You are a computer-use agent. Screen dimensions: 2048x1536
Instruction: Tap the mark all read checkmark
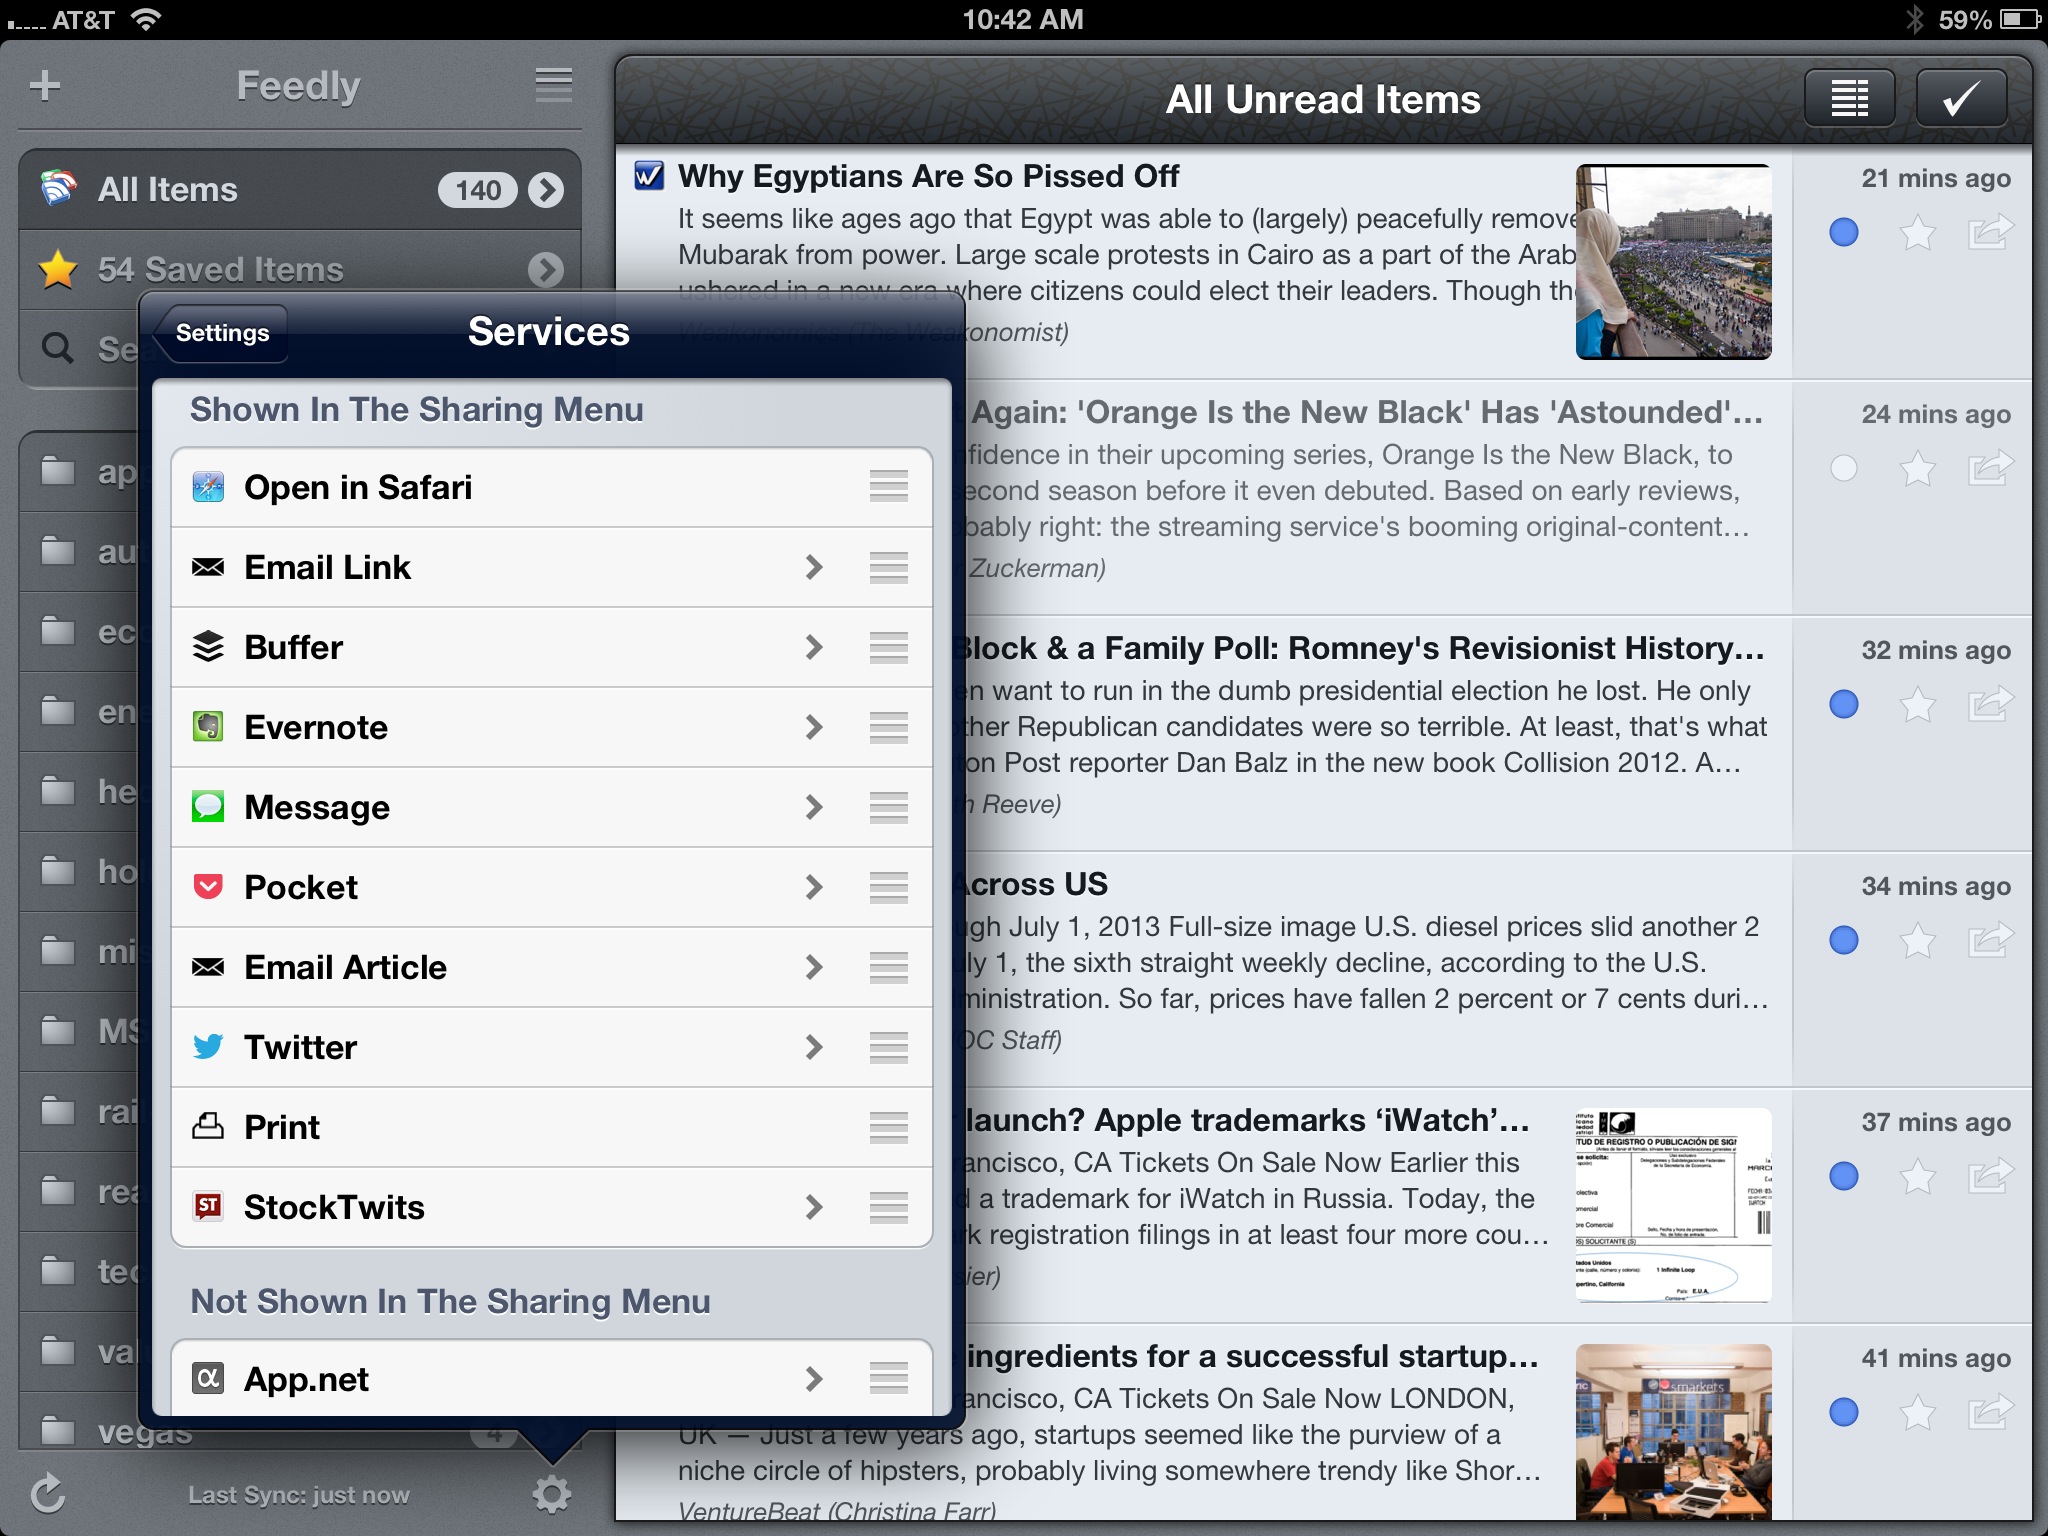[x=1960, y=99]
